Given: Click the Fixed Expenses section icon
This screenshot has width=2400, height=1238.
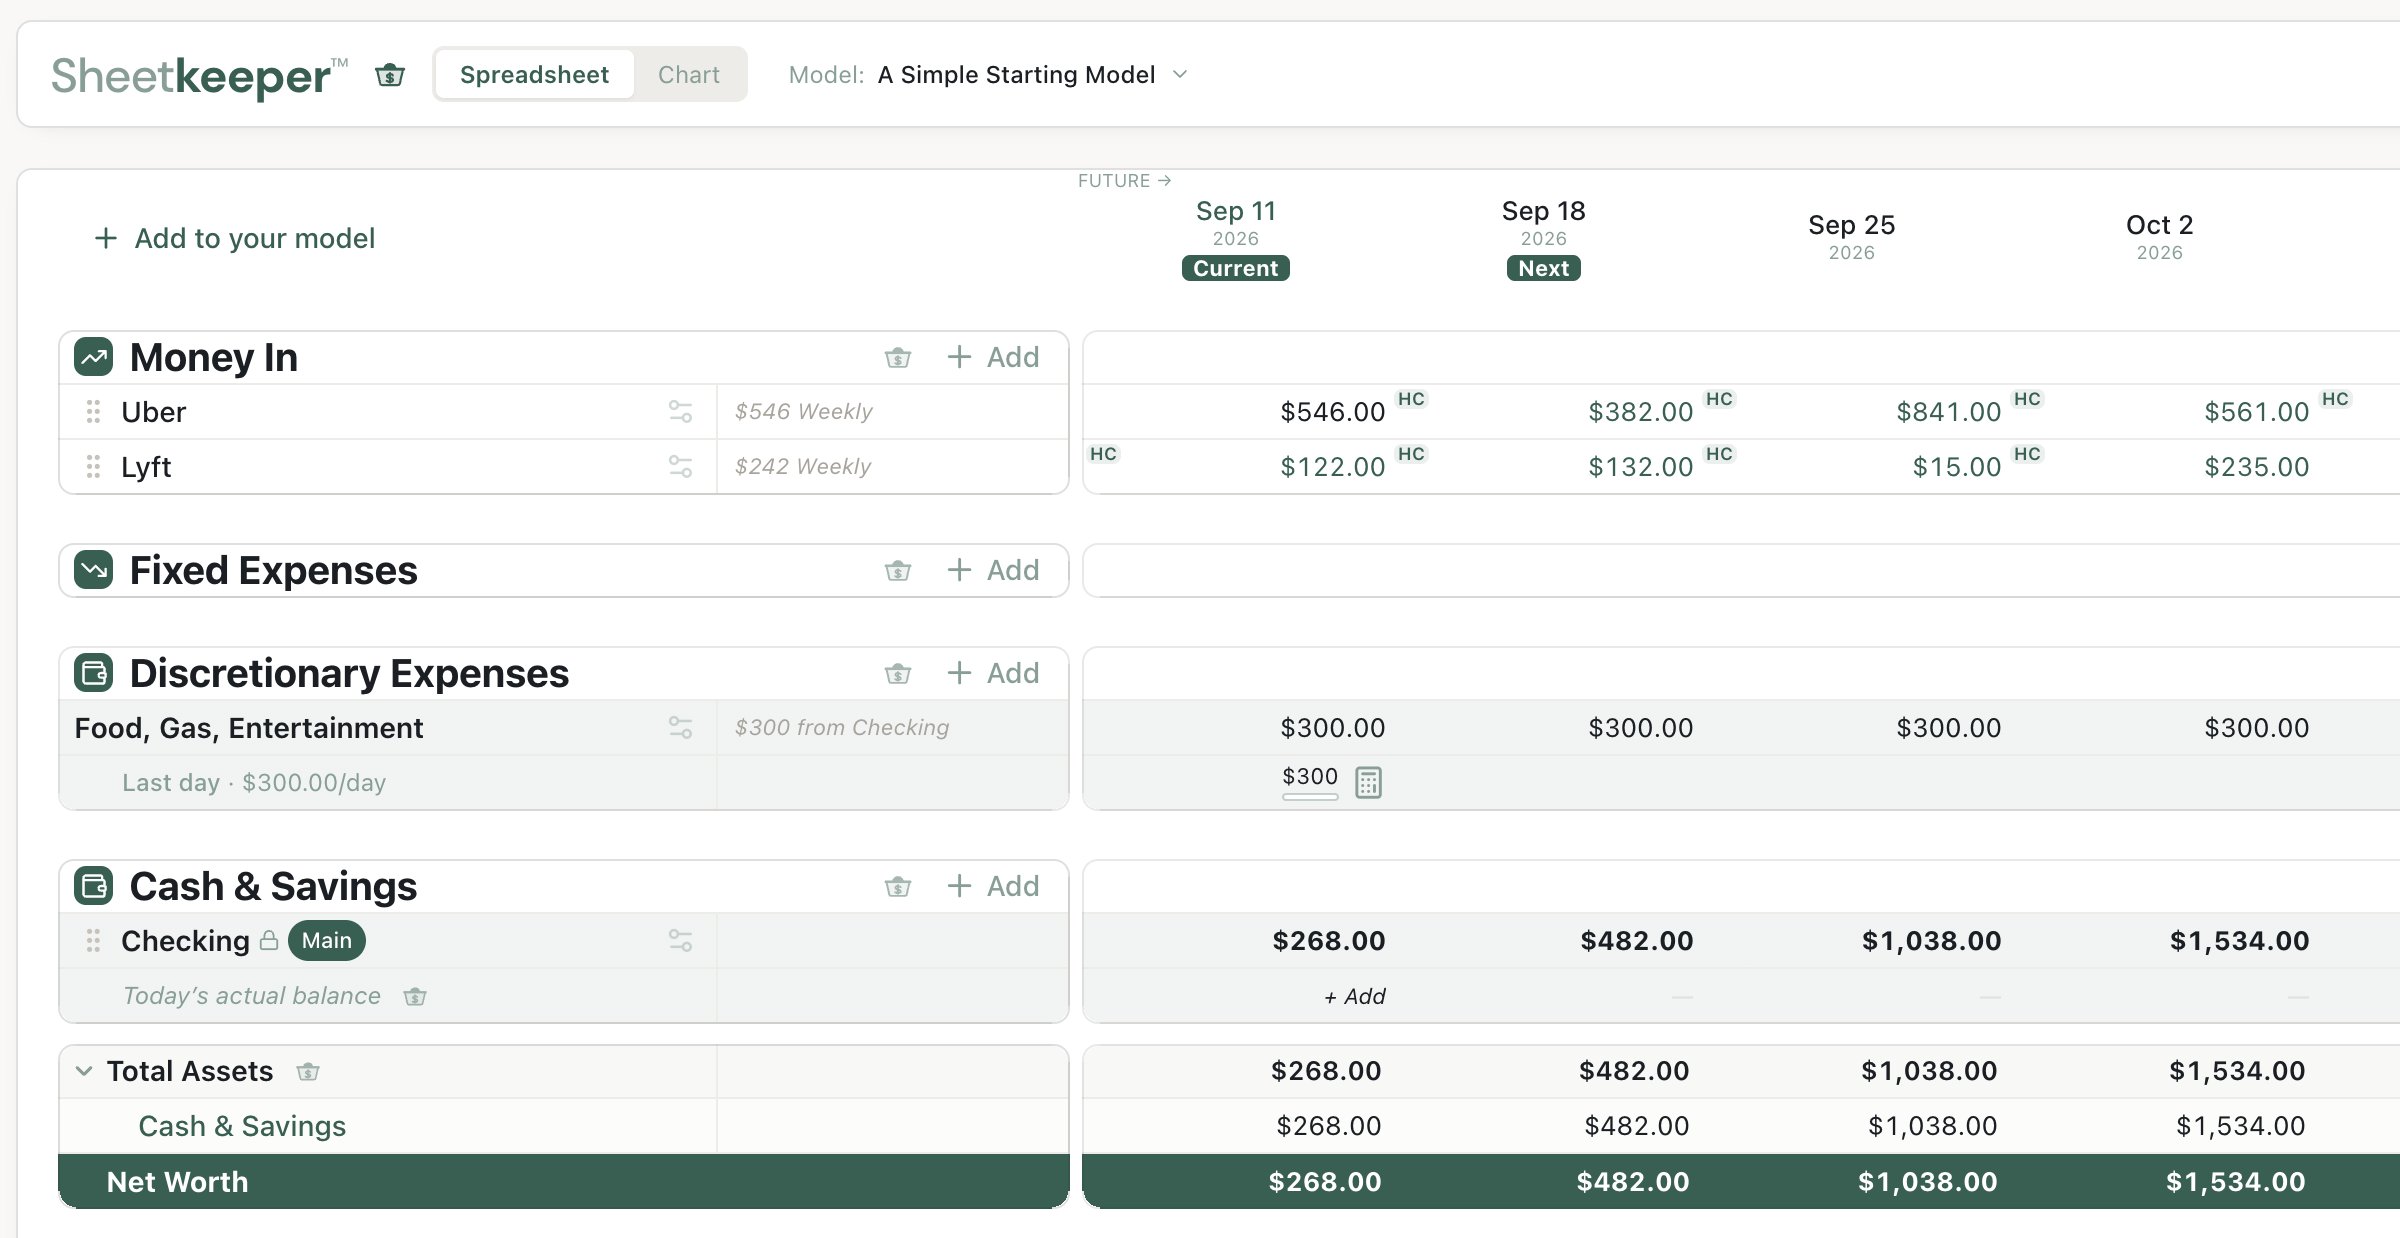Looking at the screenshot, I should coord(94,570).
